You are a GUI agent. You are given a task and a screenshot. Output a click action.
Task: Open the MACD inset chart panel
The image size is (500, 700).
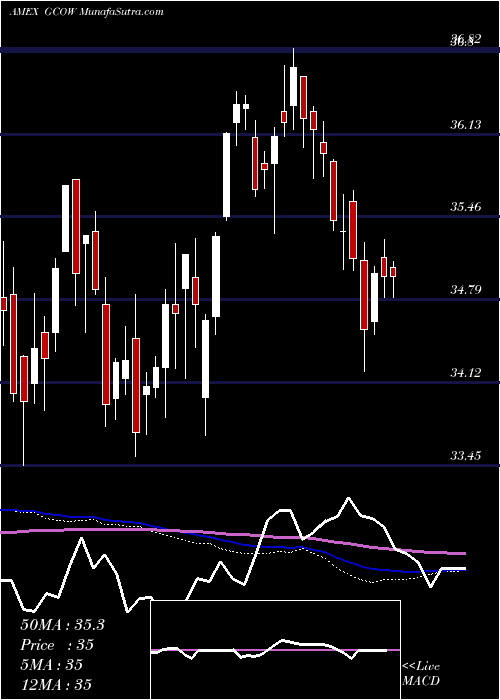tap(276, 650)
